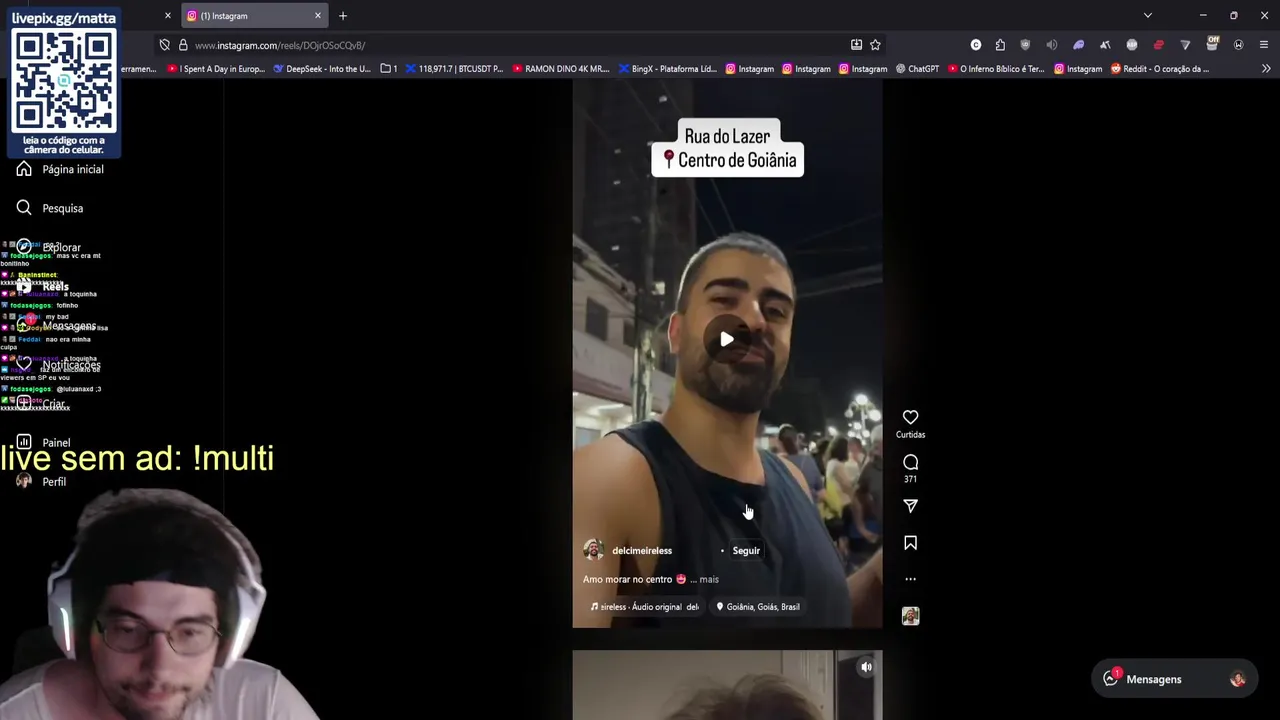Open the Áudio original audio link
The width and height of the screenshot is (1280, 720).
click(x=645, y=607)
